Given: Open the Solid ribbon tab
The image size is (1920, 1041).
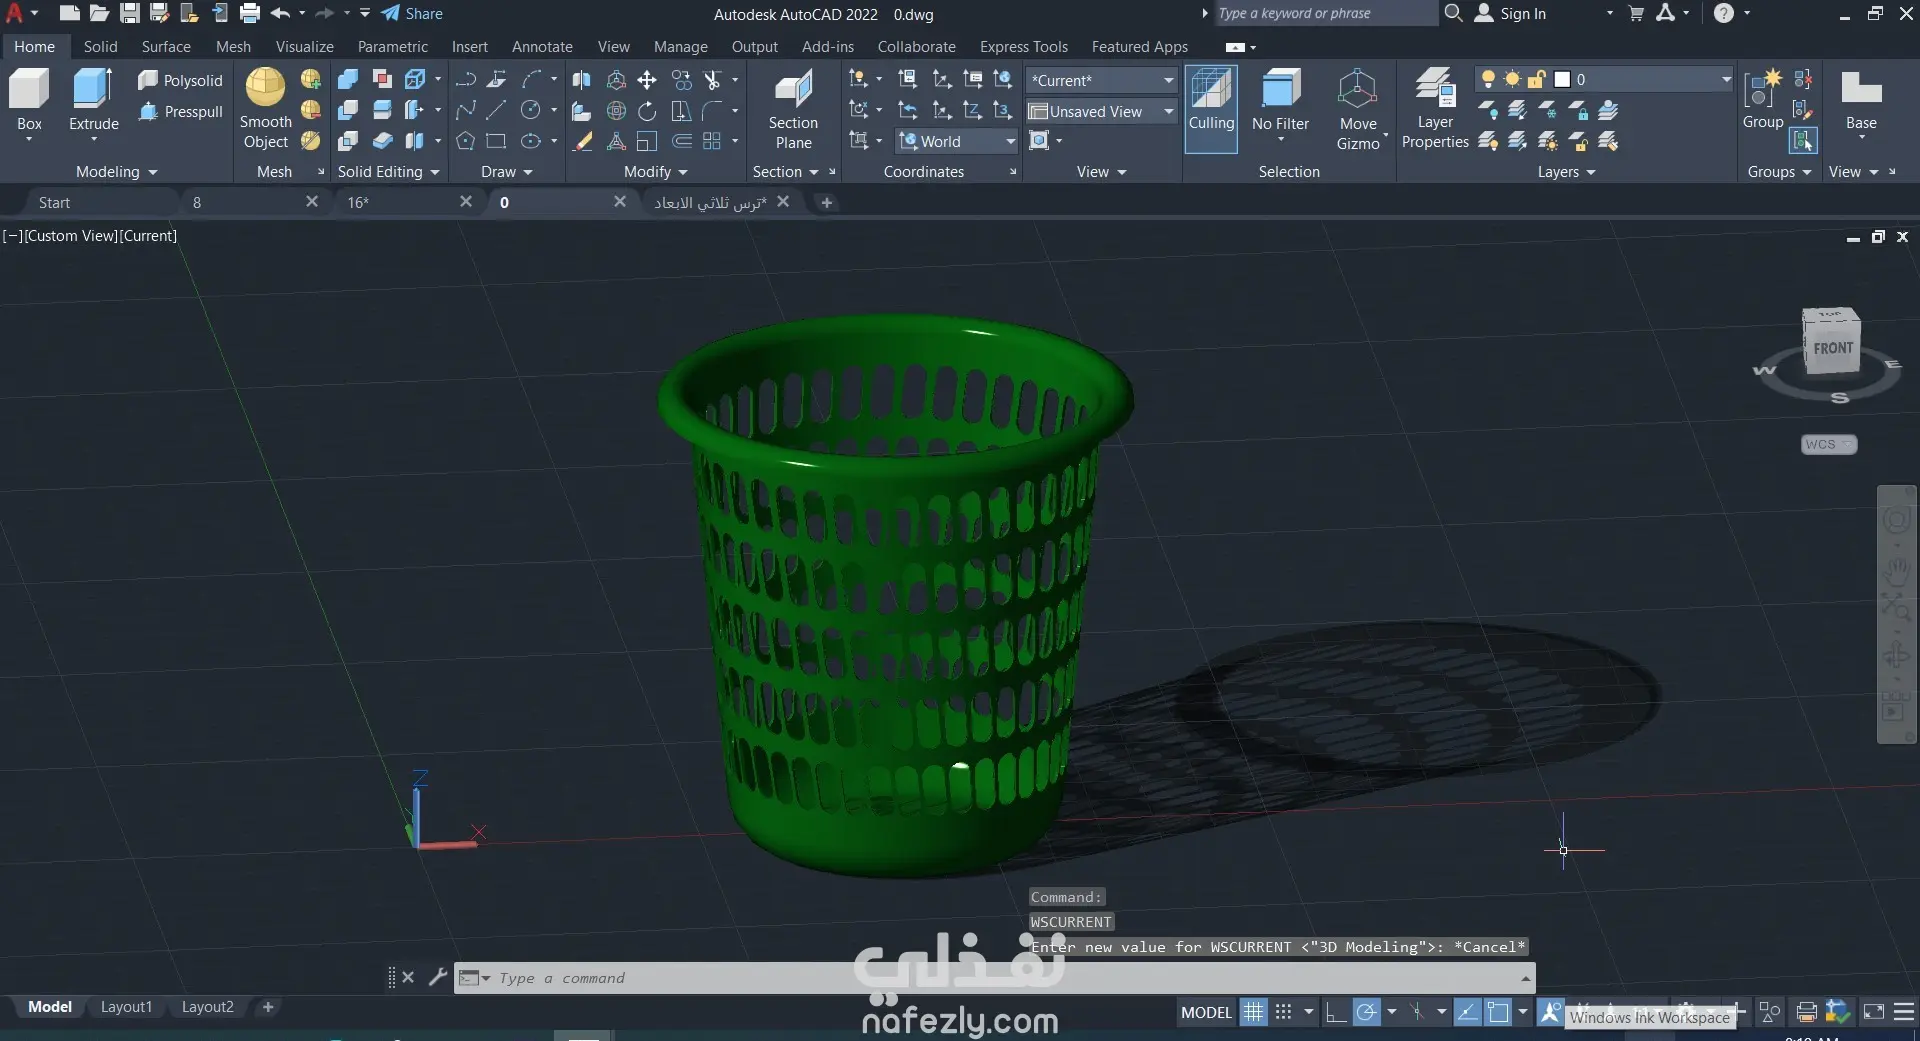Looking at the screenshot, I should tap(100, 46).
